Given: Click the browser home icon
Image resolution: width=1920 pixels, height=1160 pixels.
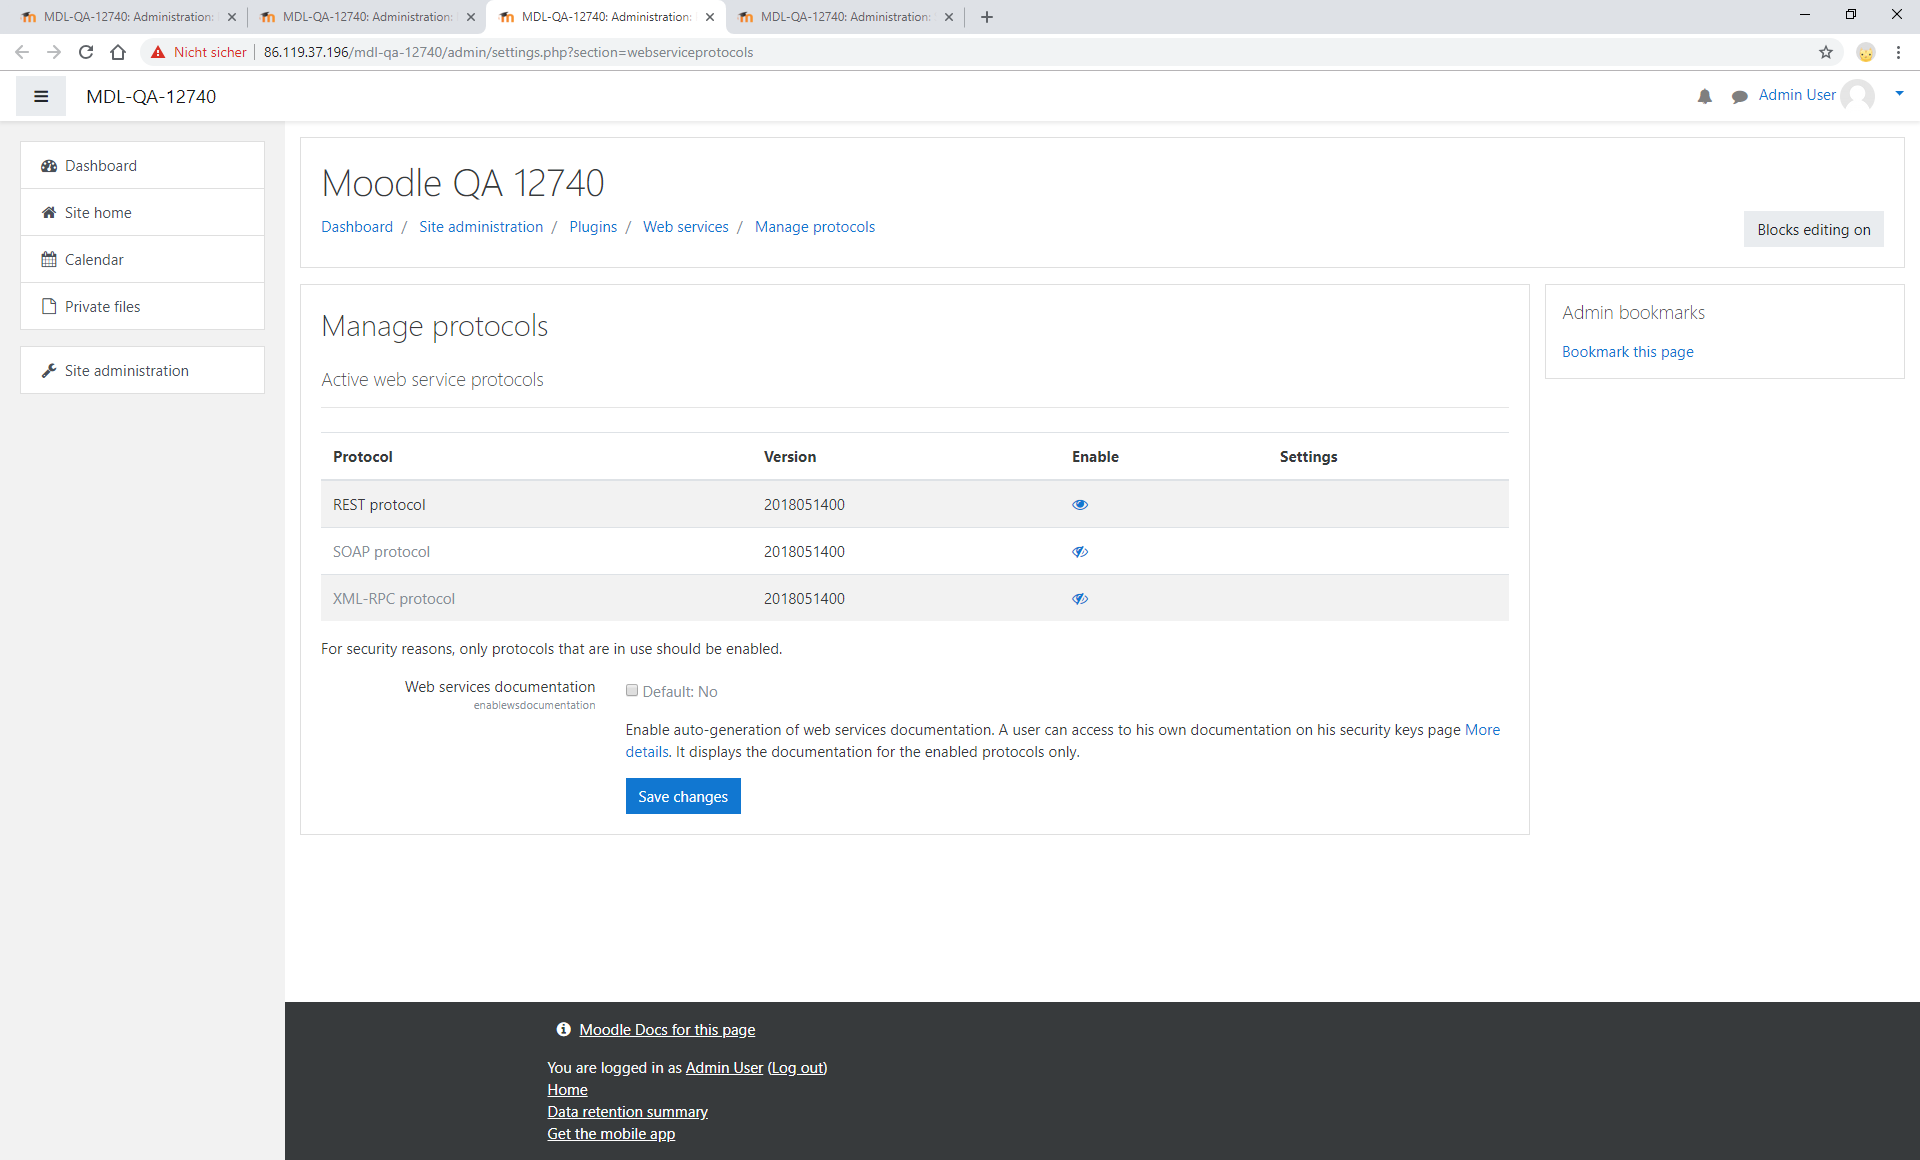Looking at the screenshot, I should click(x=118, y=52).
